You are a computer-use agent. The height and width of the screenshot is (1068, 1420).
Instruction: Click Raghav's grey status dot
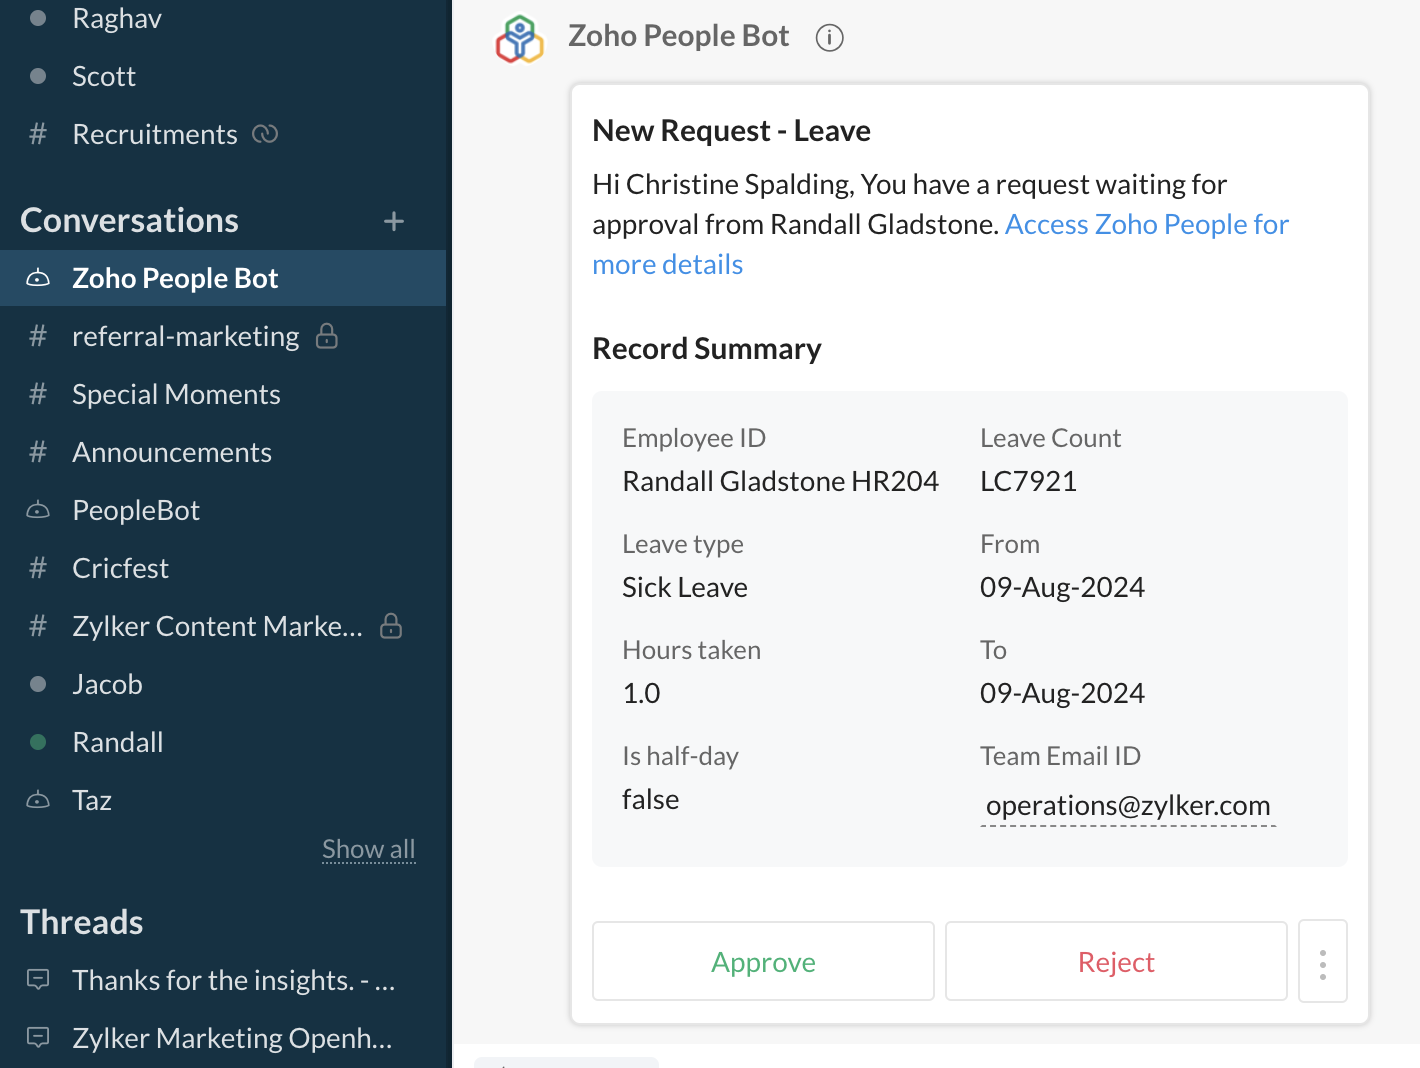38,18
